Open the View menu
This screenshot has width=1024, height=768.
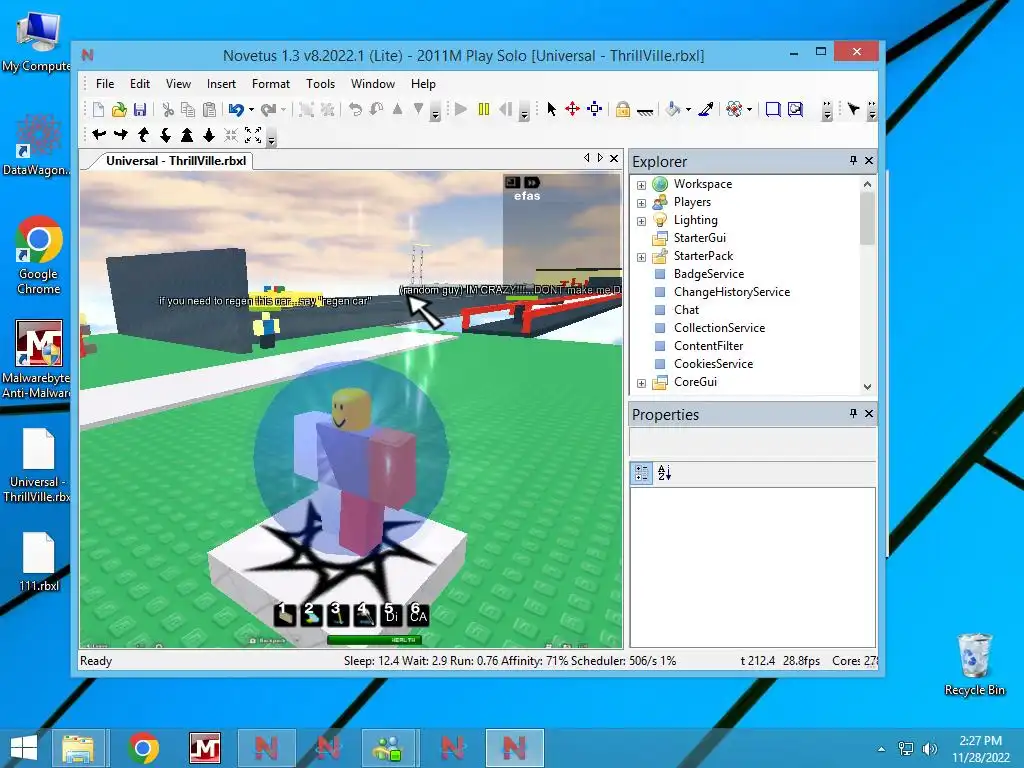(x=178, y=84)
